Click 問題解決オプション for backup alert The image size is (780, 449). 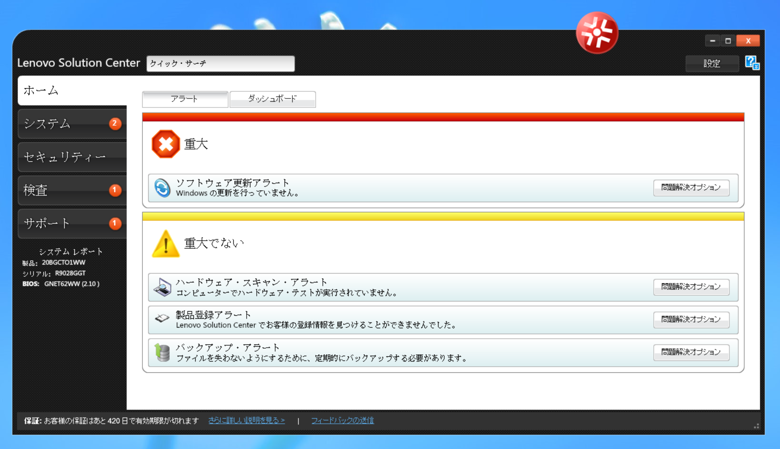[691, 352]
